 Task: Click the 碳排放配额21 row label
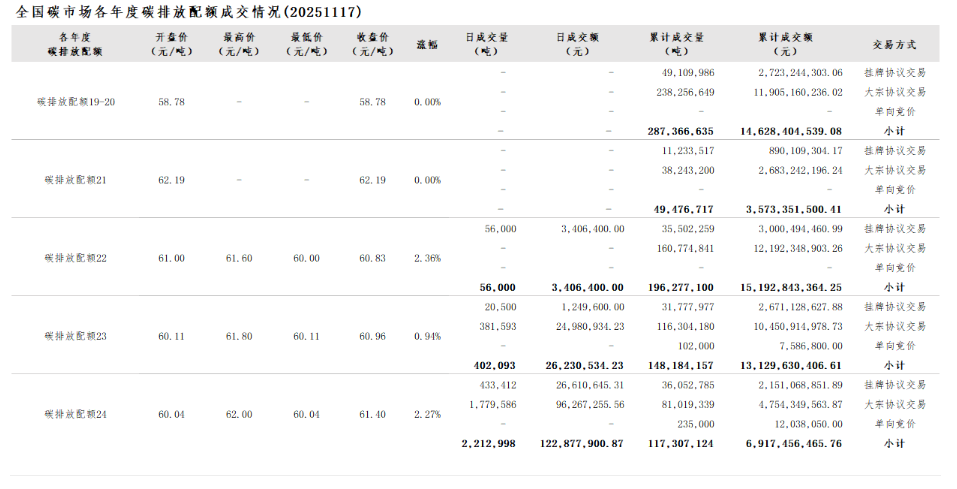[x=75, y=180]
